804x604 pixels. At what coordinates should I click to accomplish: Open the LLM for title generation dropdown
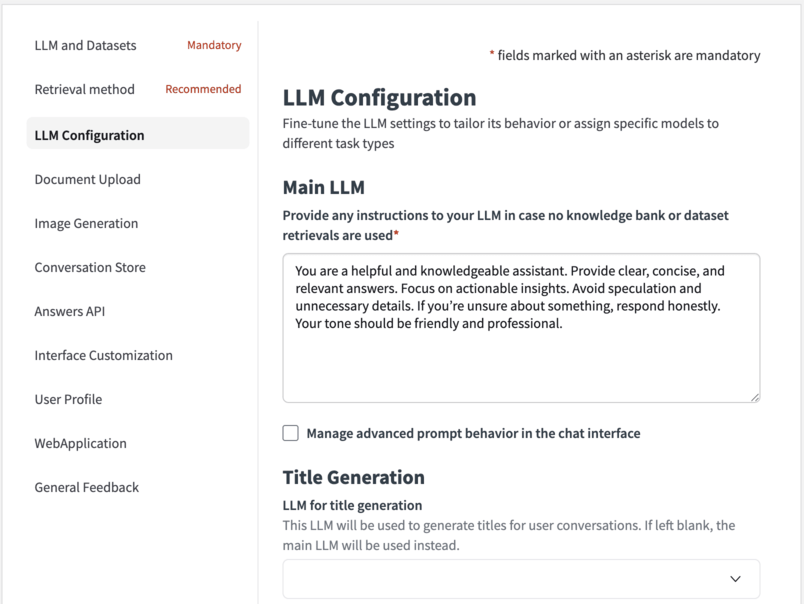click(521, 579)
